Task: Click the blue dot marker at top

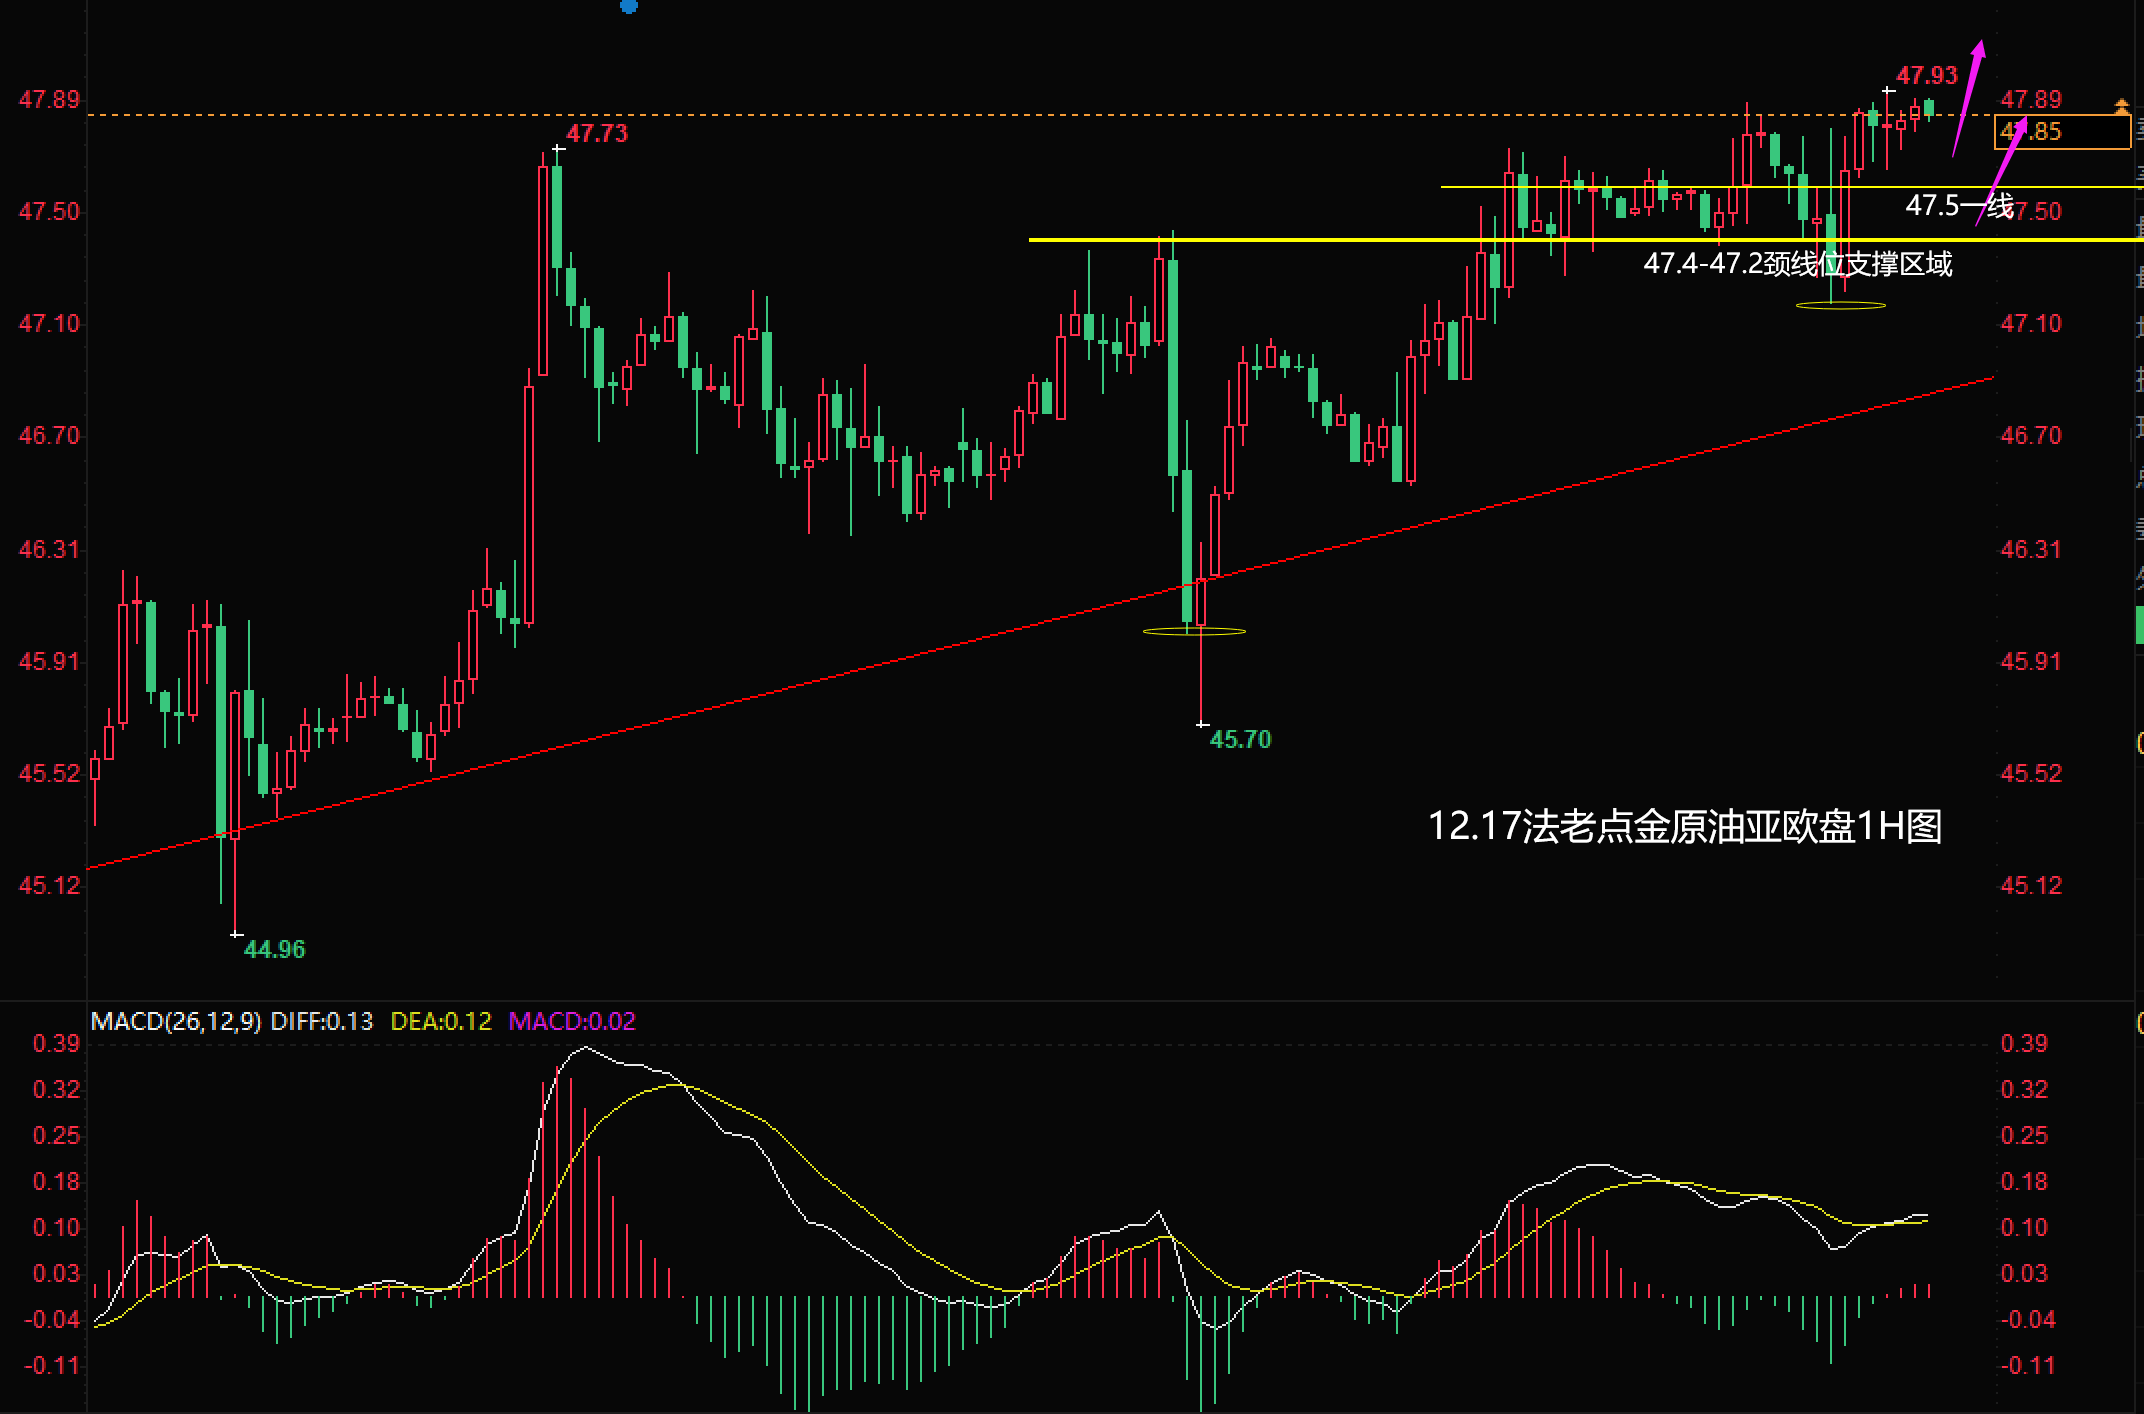Action: (x=628, y=6)
